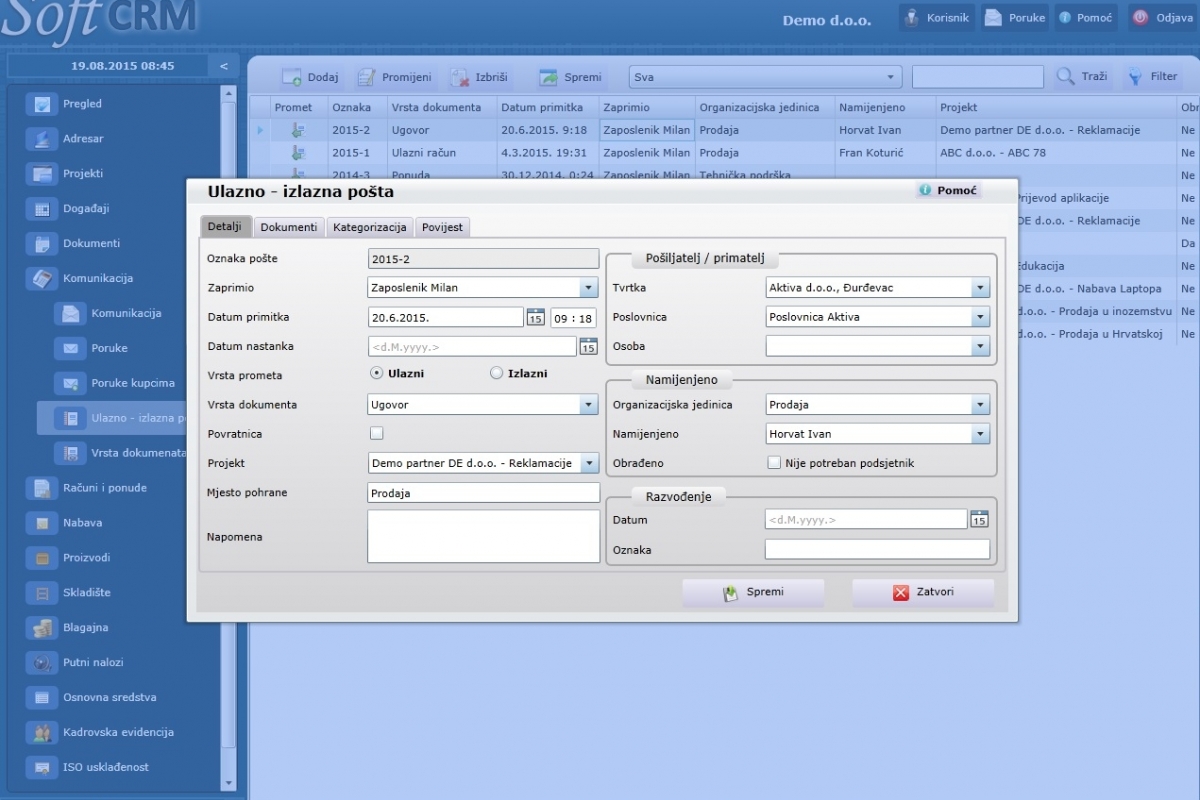The height and width of the screenshot is (800, 1200).
Task: Click the Filter toolbar icon
Action: point(1135,77)
